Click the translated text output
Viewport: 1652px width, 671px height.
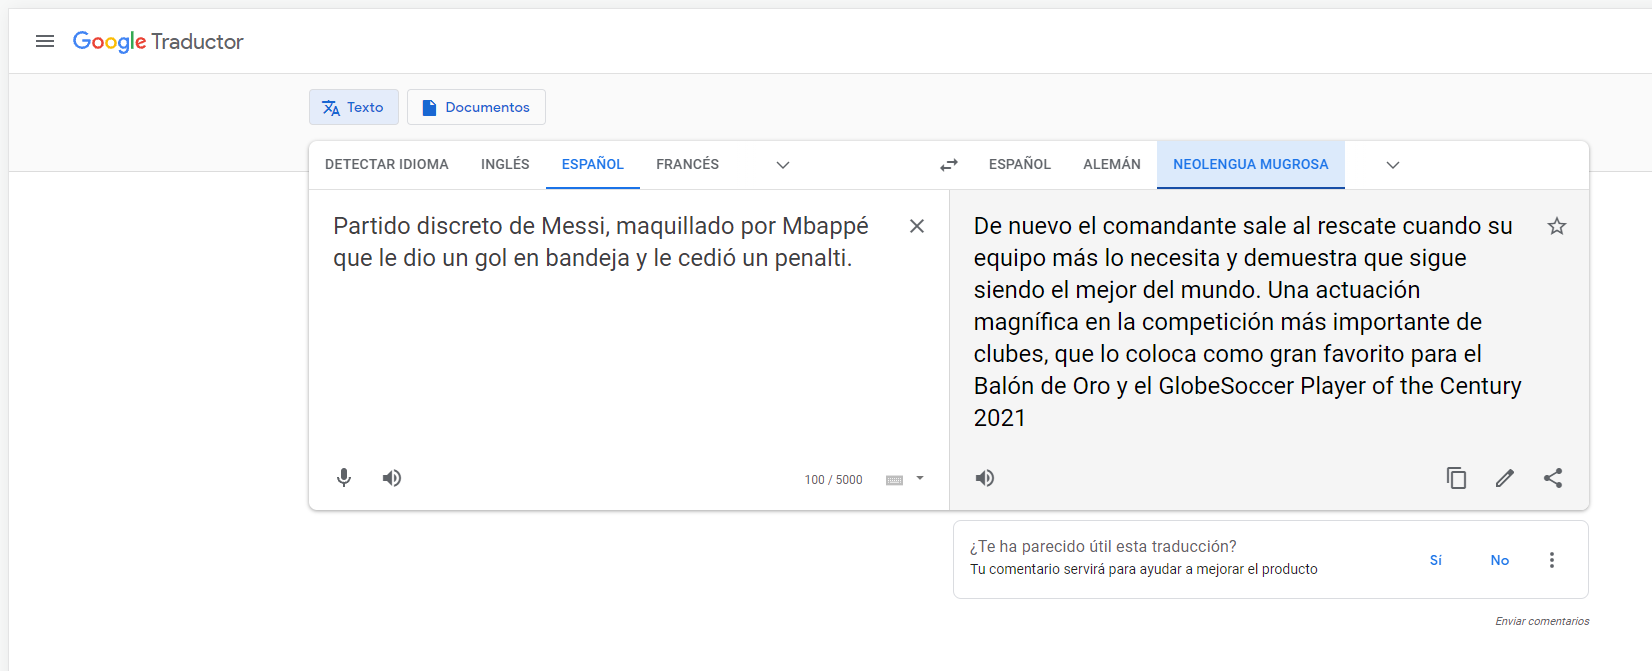1248,321
